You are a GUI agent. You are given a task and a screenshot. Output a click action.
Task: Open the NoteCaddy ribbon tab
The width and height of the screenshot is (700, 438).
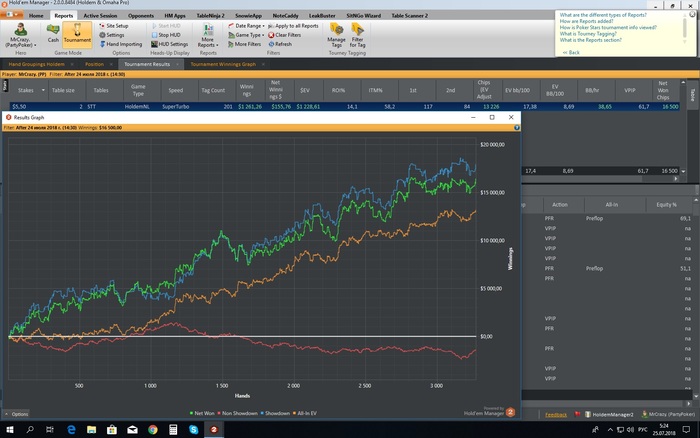coord(285,16)
